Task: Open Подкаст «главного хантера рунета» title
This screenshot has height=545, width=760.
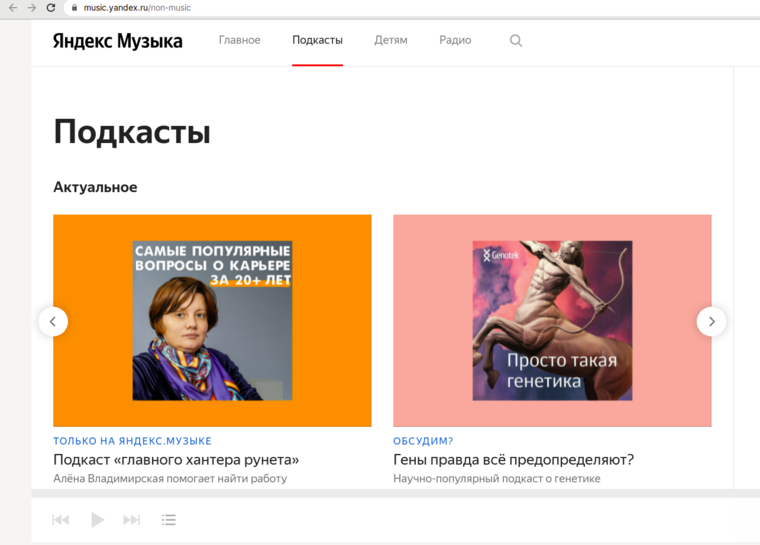Action: click(176, 460)
